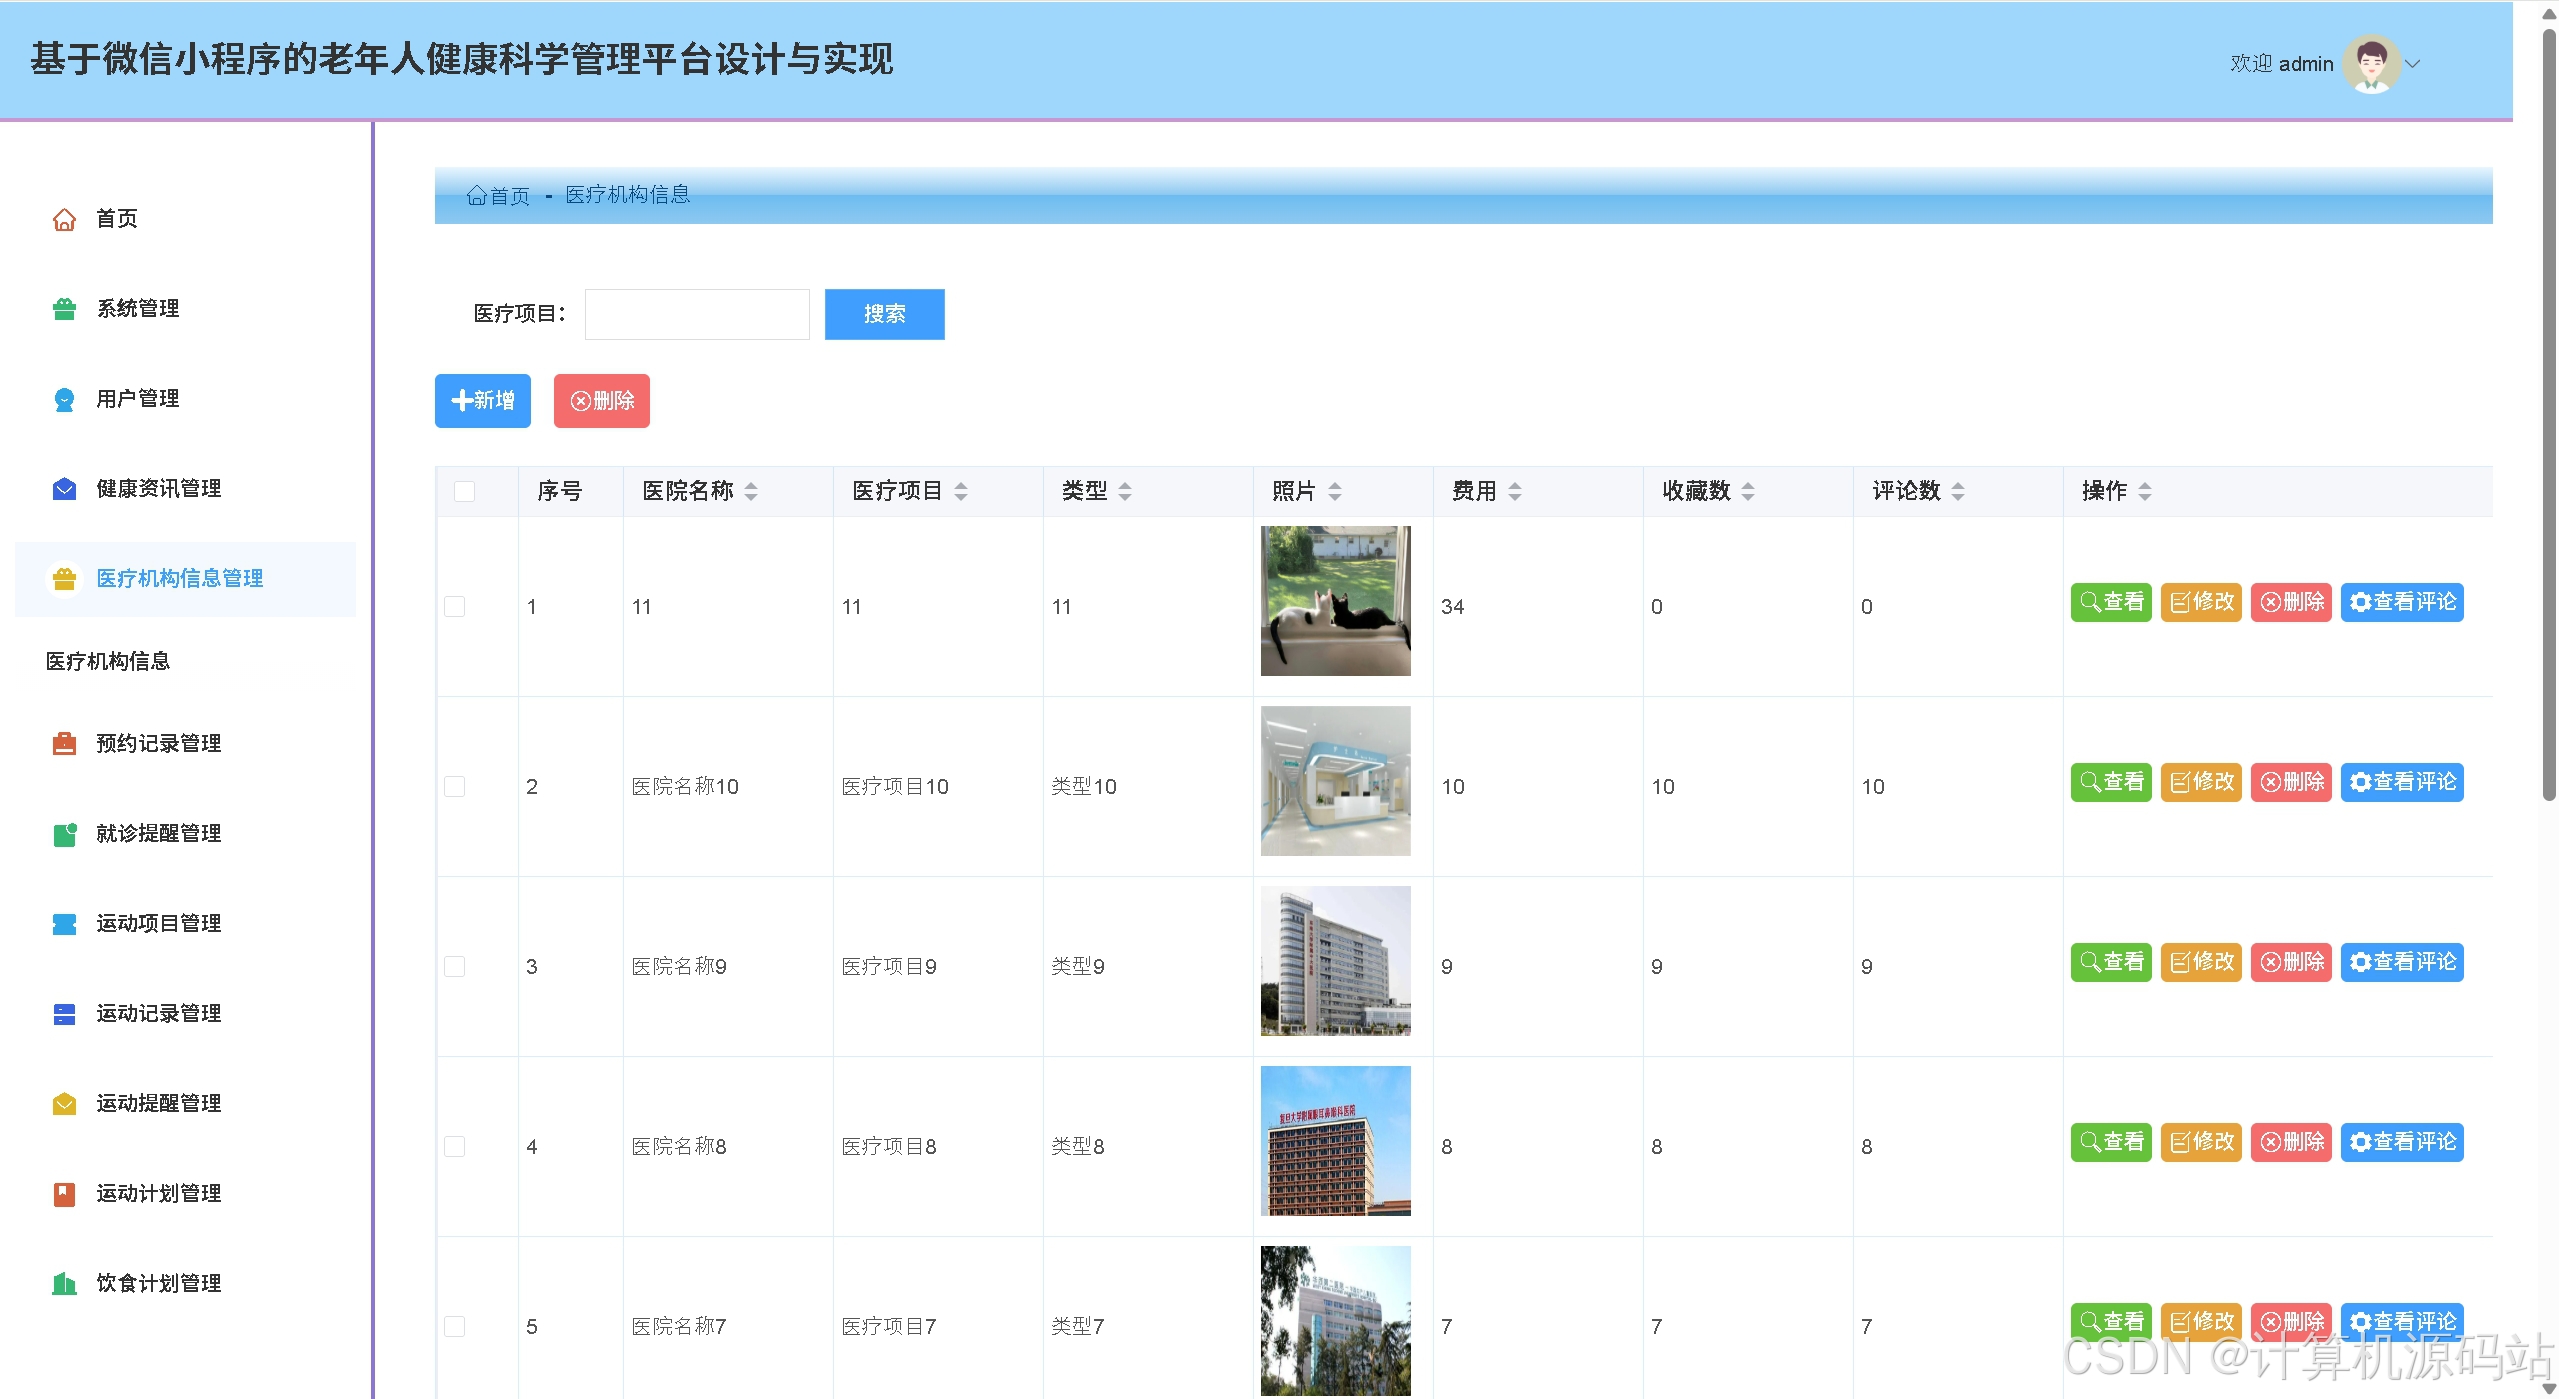2559x1399 pixels.
Task: Click the 运动提醒管理 yellow mail icon
Action: (x=64, y=1104)
